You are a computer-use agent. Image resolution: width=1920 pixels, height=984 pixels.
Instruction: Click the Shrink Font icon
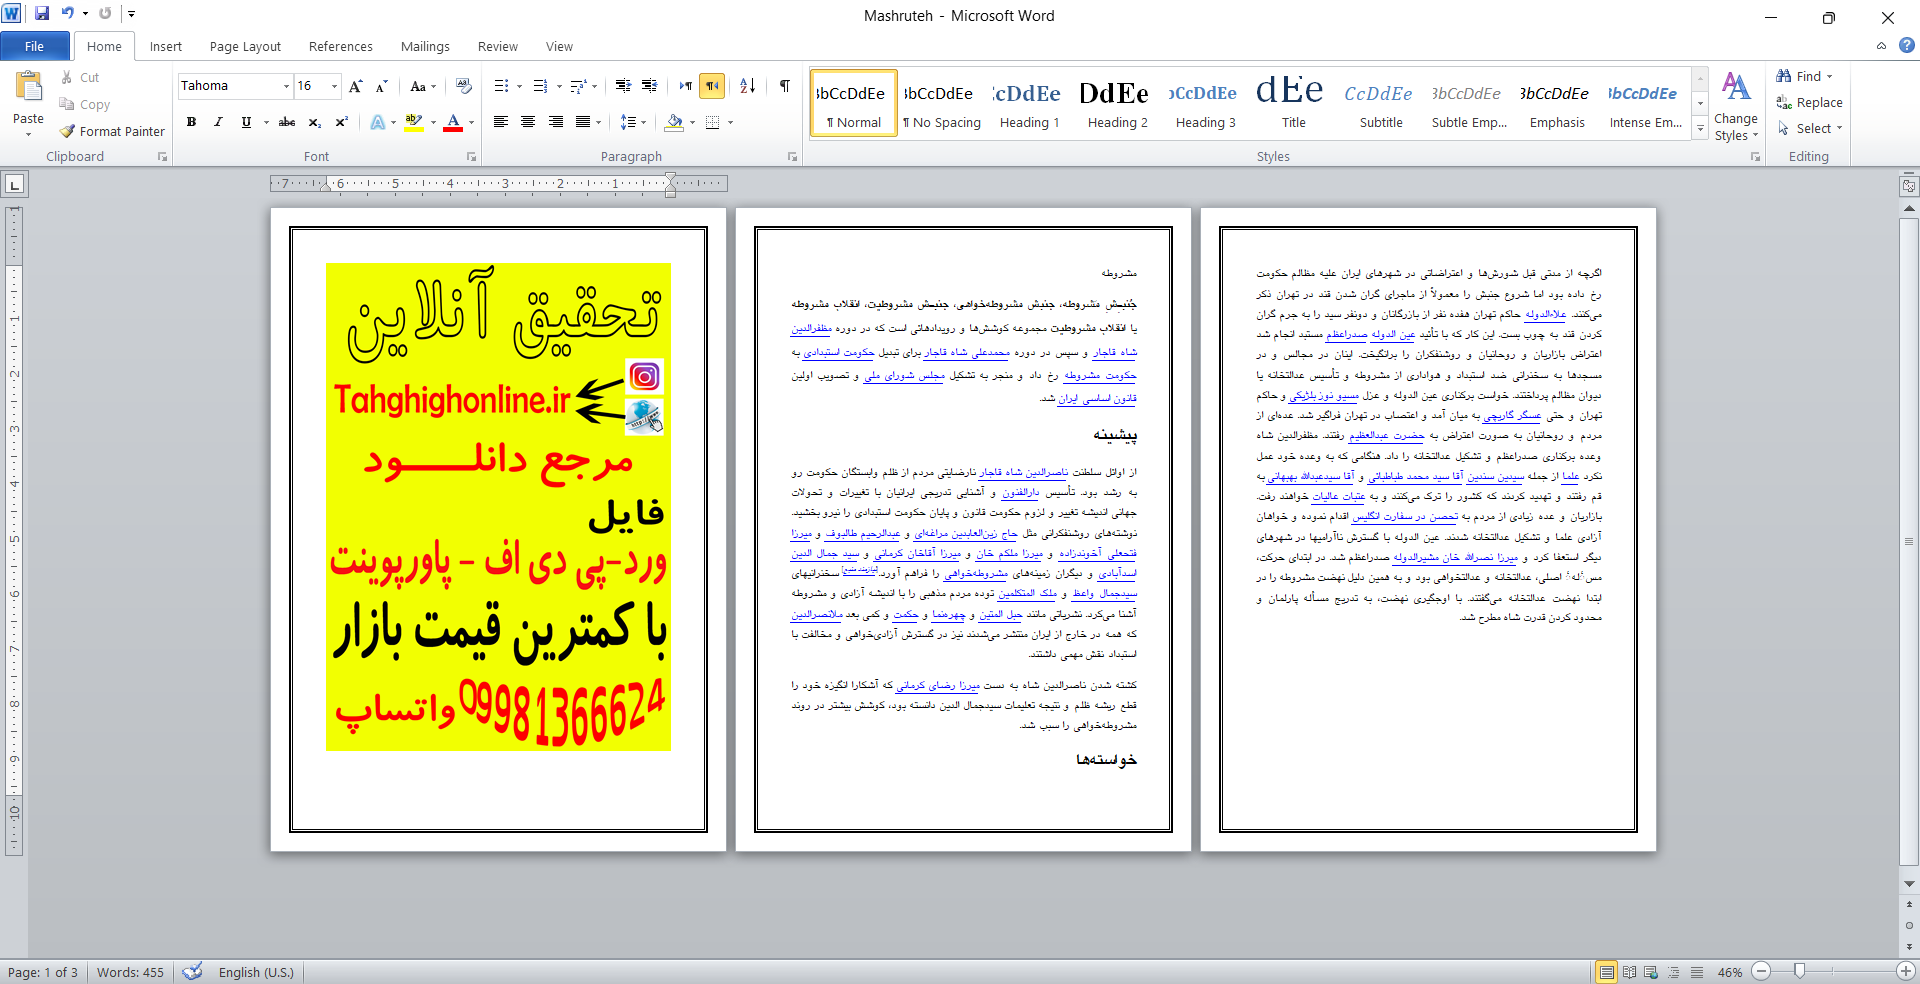click(x=381, y=86)
